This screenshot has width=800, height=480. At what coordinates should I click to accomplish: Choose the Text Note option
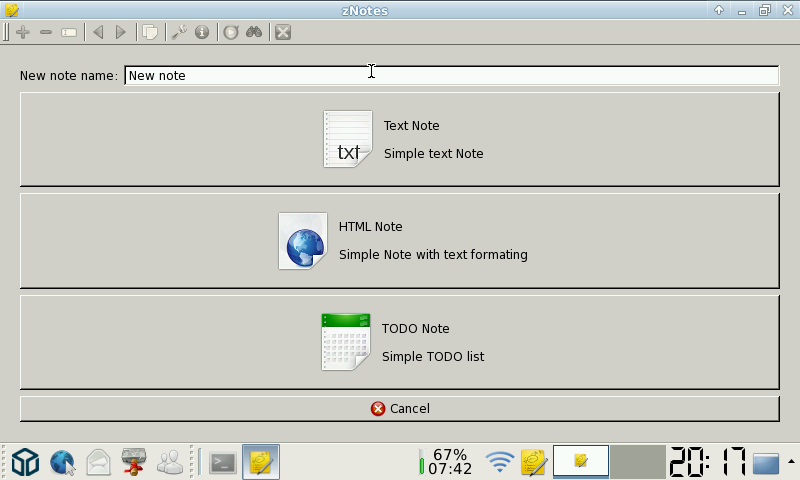click(x=399, y=139)
